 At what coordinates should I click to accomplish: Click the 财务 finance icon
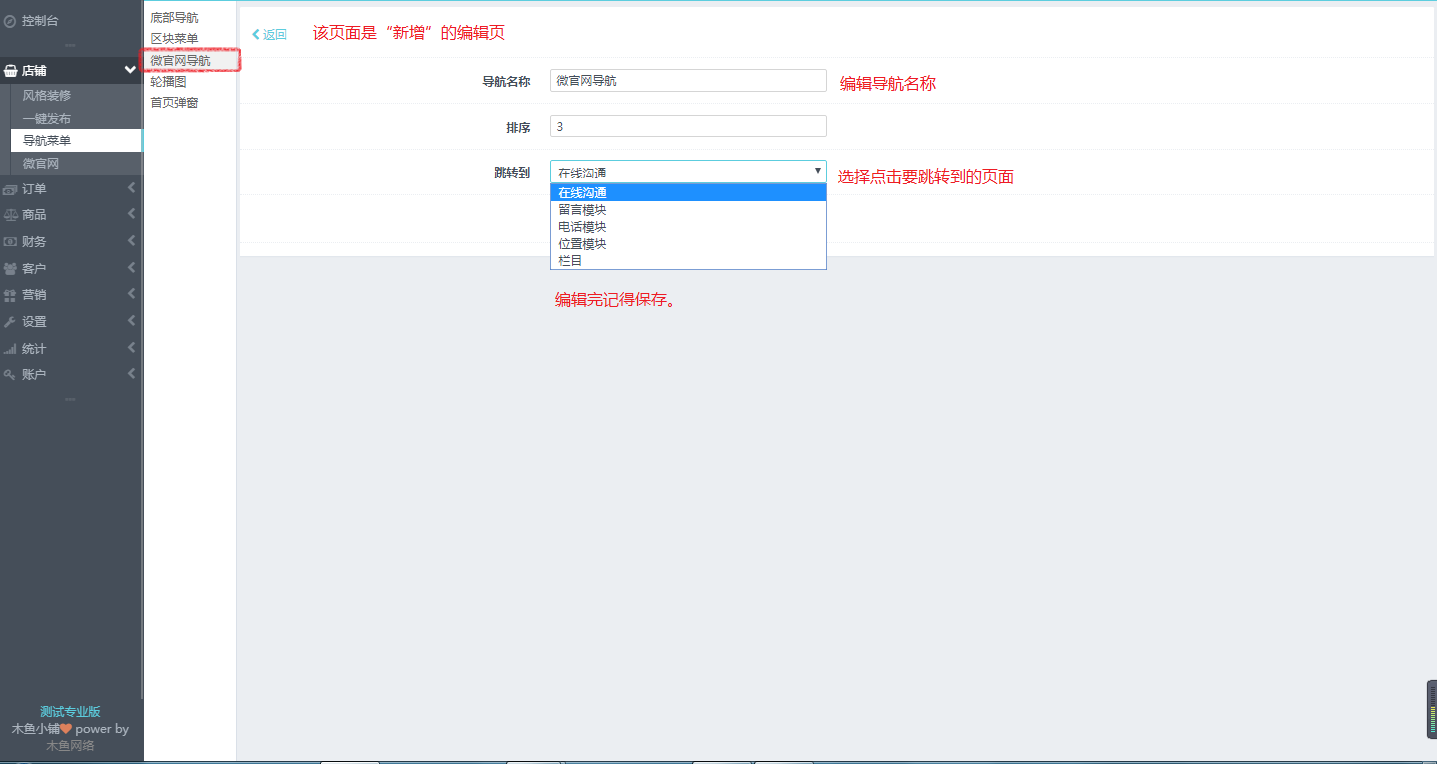pos(10,241)
